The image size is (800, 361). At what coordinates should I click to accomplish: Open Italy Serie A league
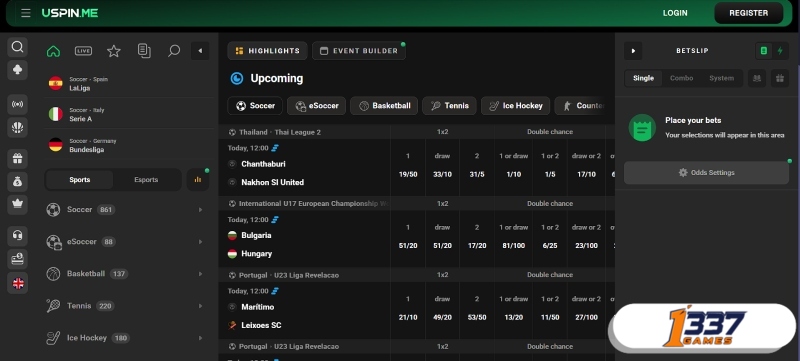(x=129, y=114)
